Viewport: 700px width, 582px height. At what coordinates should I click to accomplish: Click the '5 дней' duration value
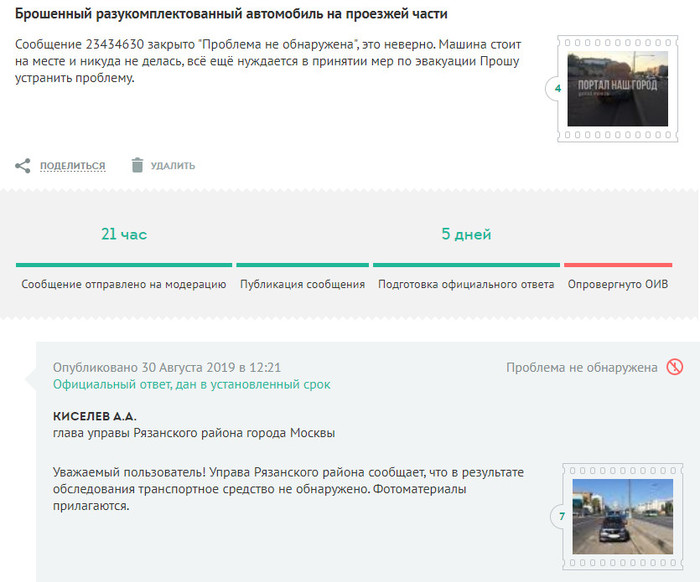(466, 234)
